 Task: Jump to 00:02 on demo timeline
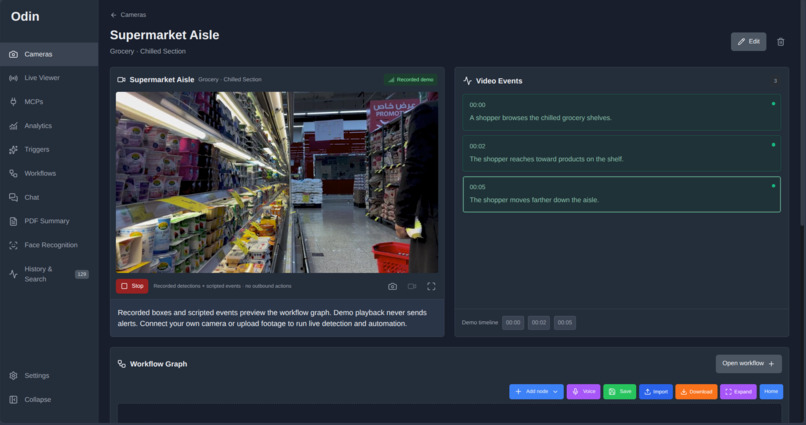539,323
